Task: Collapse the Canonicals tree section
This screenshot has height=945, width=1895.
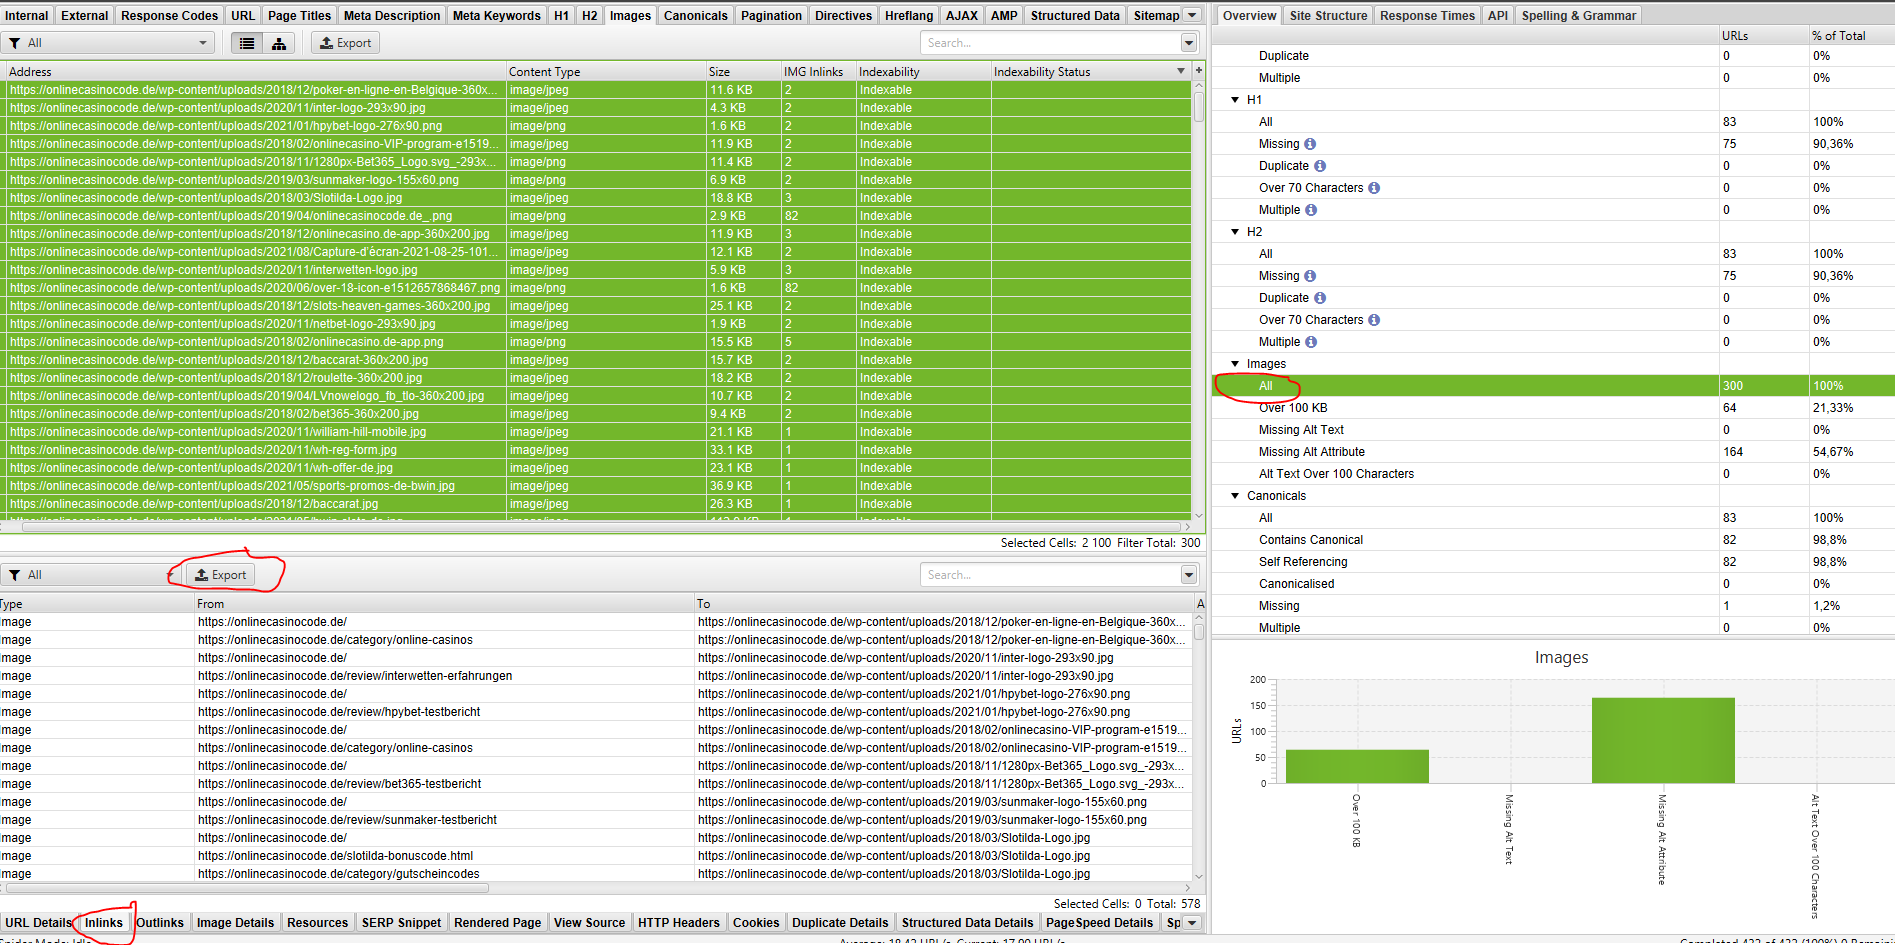Action: click(1235, 496)
